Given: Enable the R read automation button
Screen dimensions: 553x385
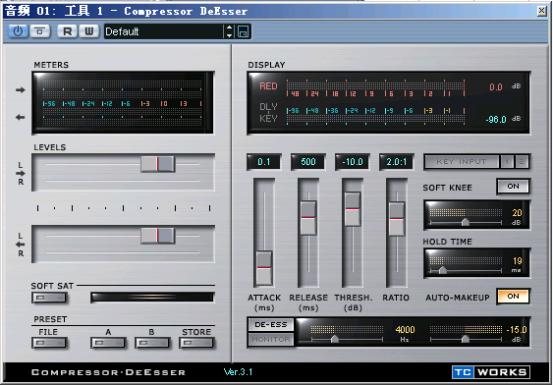Looking at the screenshot, I should coord(67,31).
